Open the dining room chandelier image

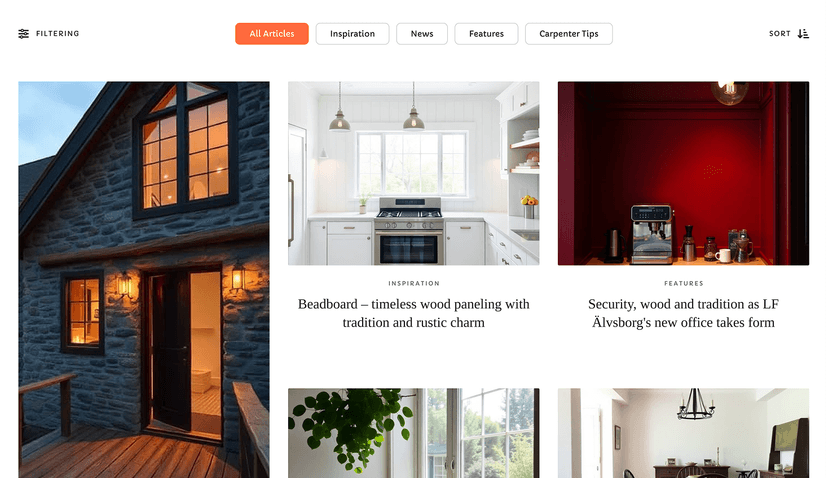click(x=683, y=433)
